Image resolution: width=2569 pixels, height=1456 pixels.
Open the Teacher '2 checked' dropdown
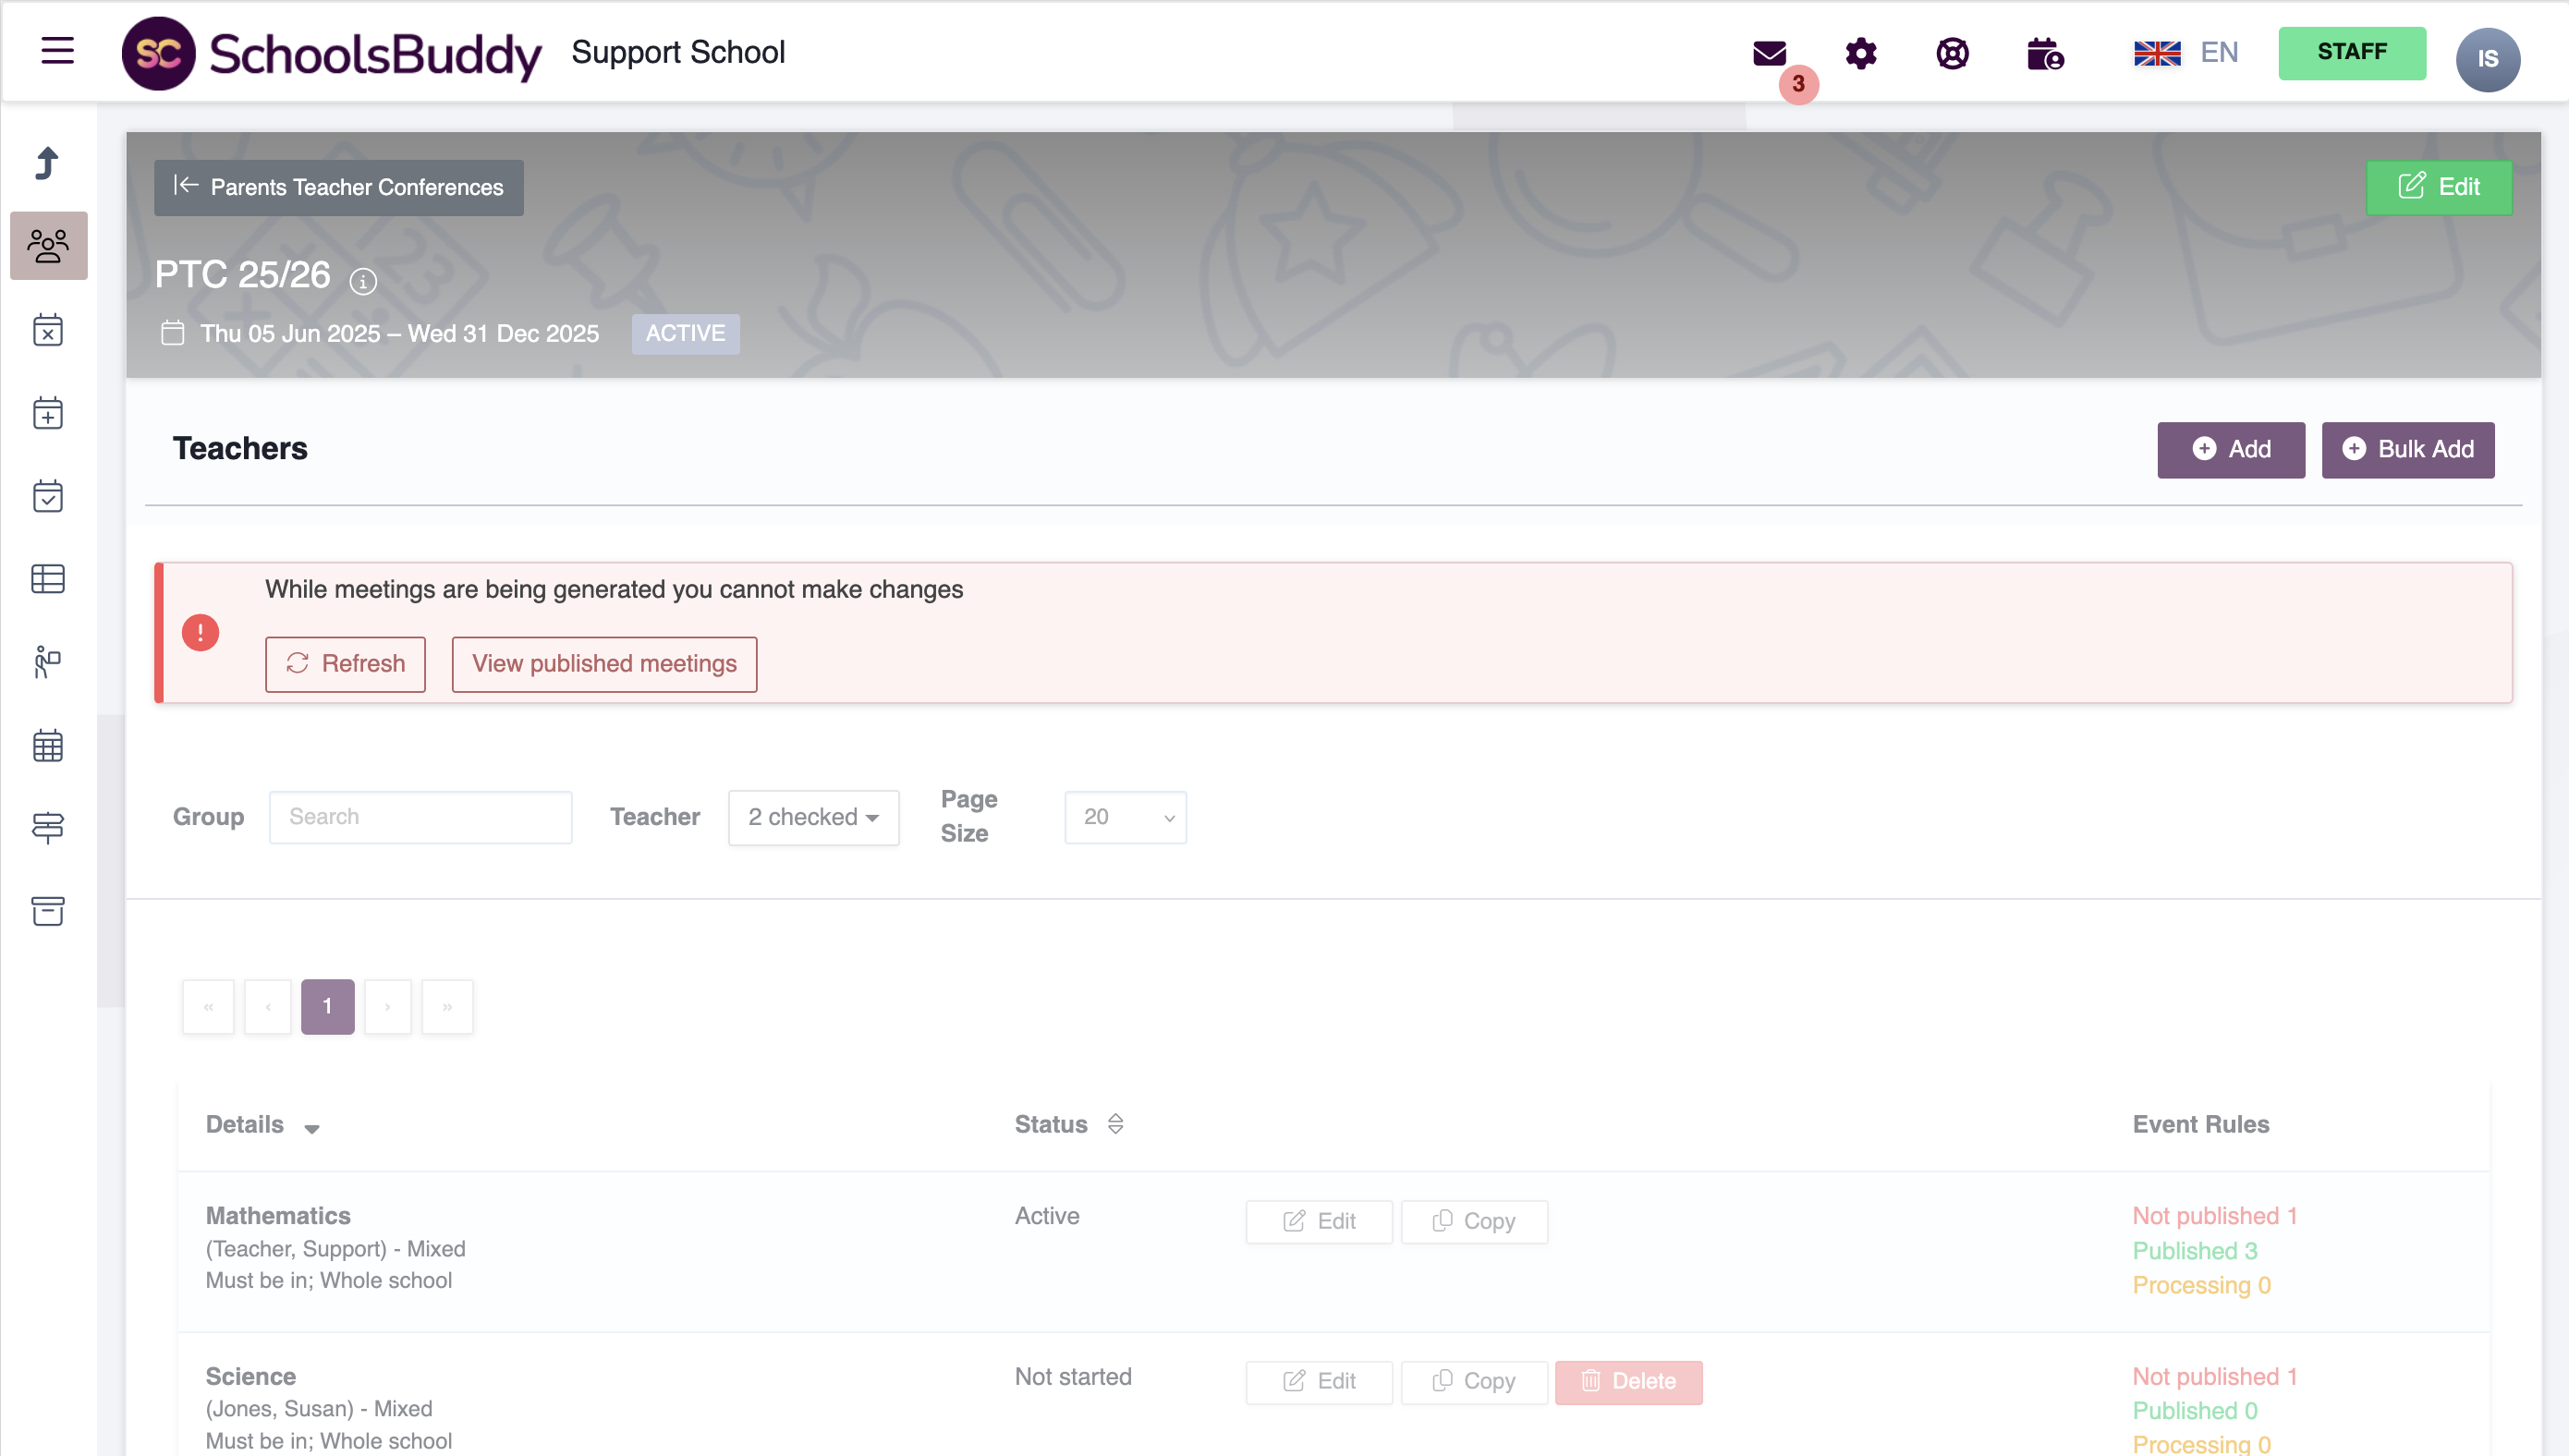[813, 817]
